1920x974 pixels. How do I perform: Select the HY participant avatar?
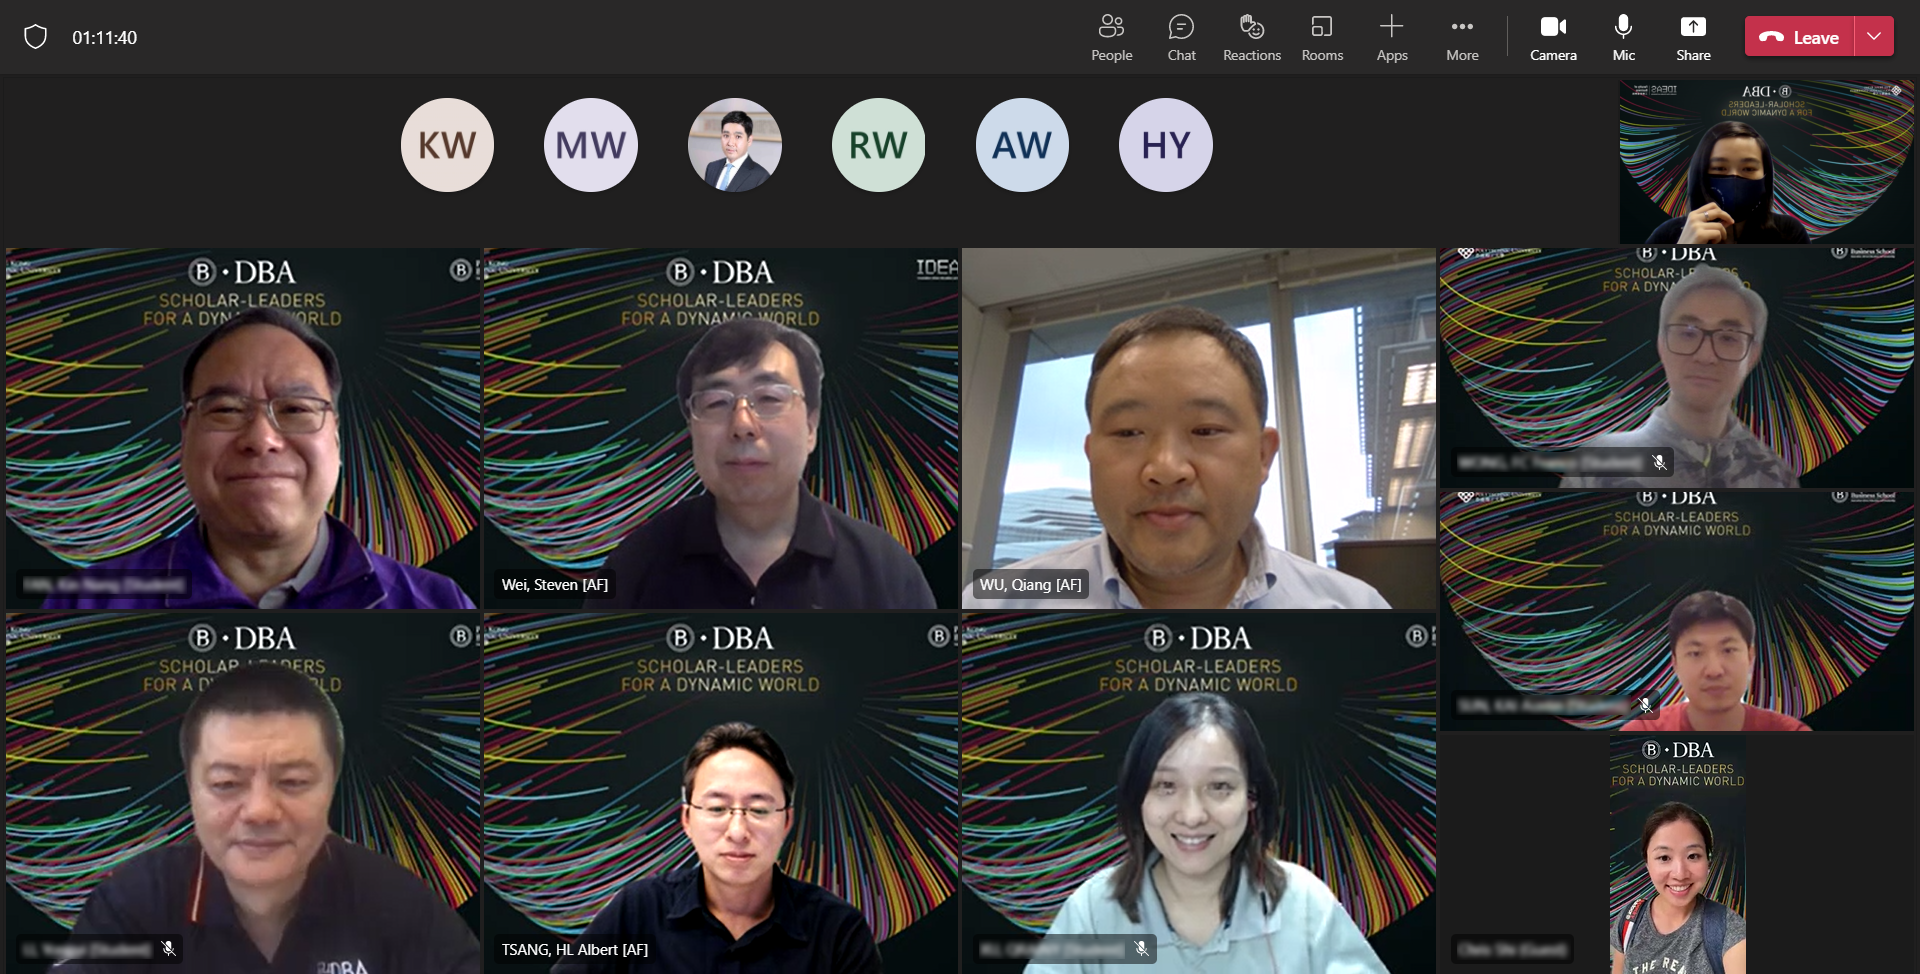pos(1165,145)
